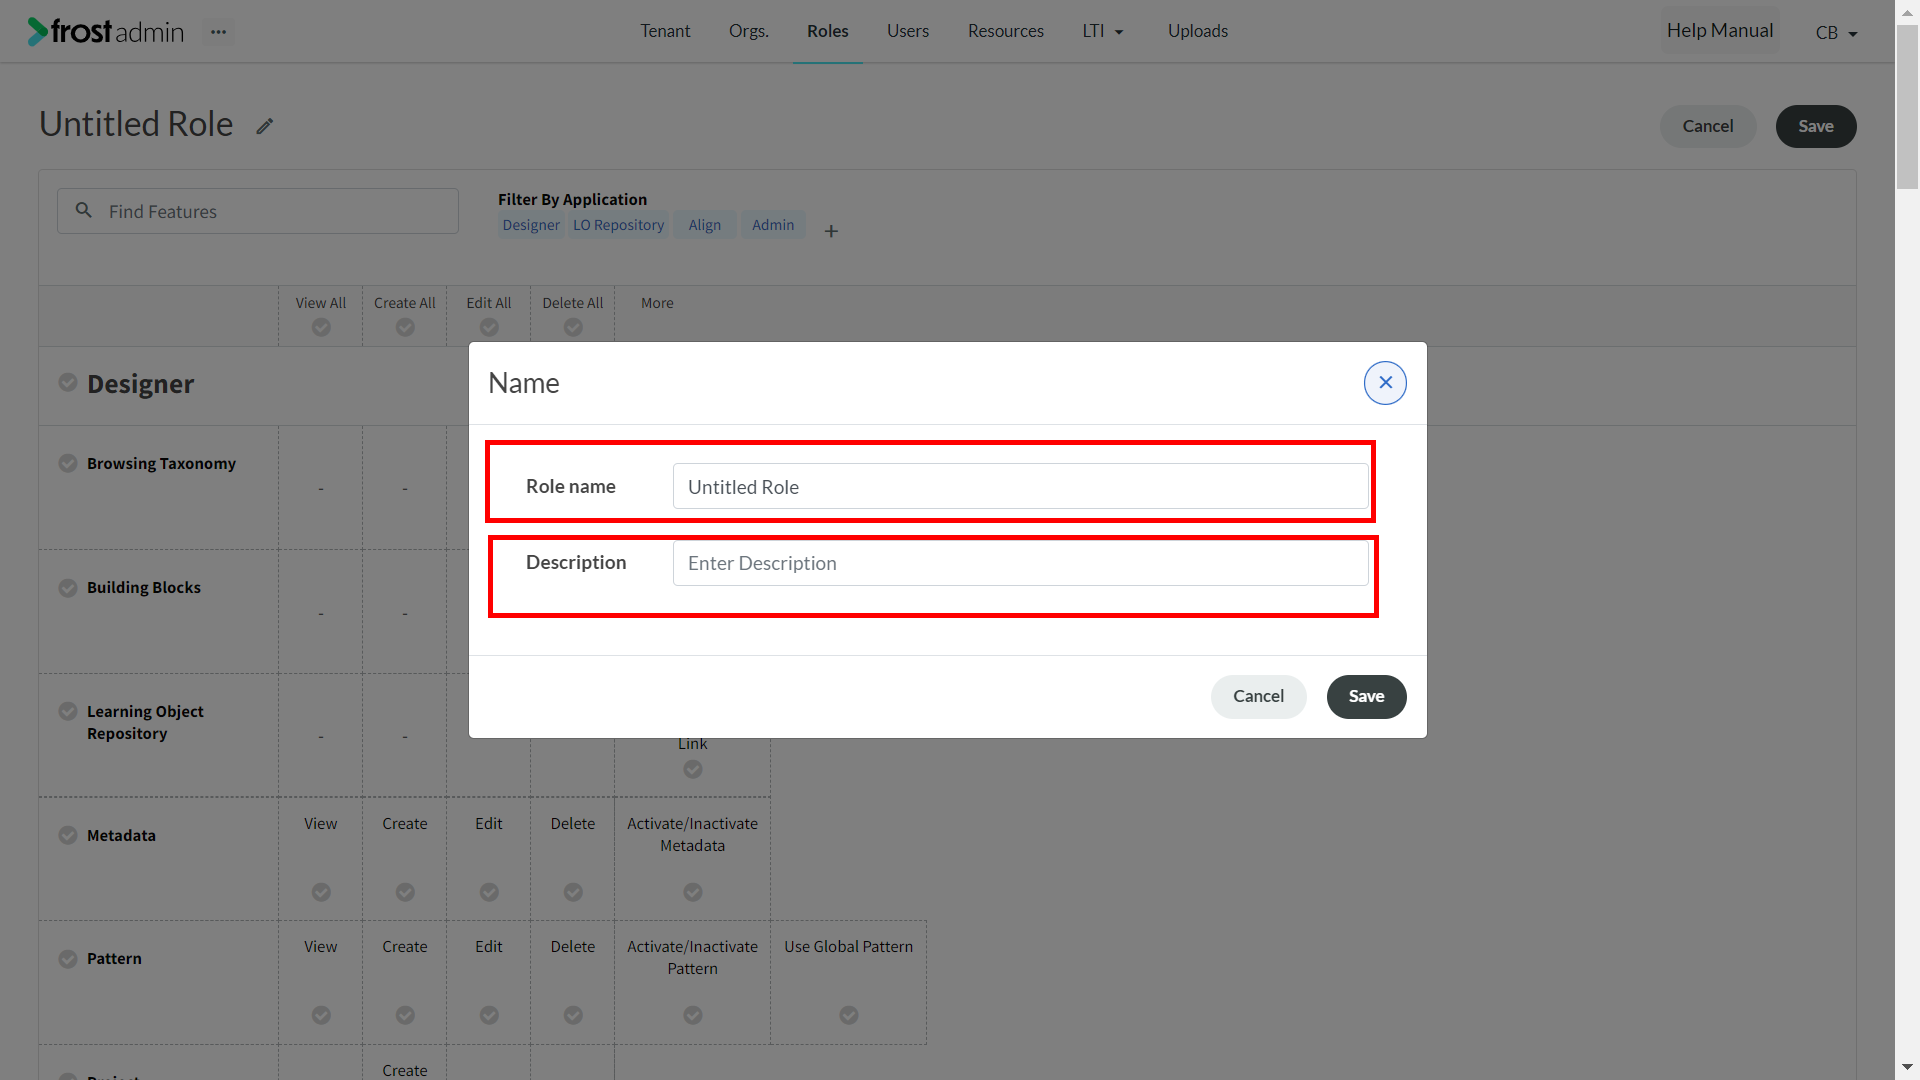
Task: Click the search icon in Find Features
Action: coord(84,210)
